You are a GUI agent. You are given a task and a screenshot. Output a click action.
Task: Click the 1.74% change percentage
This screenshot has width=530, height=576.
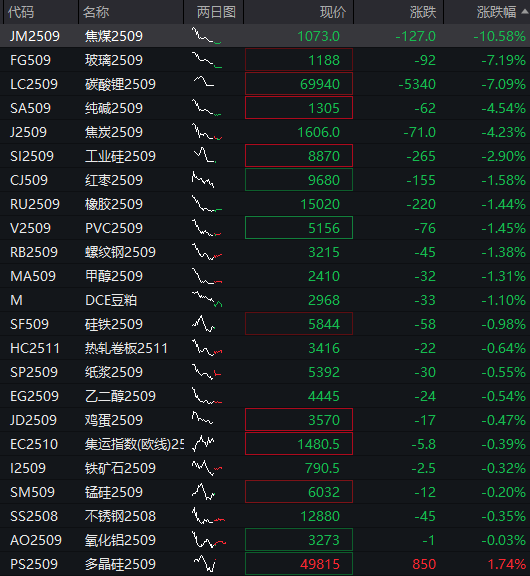click(506, 564)
